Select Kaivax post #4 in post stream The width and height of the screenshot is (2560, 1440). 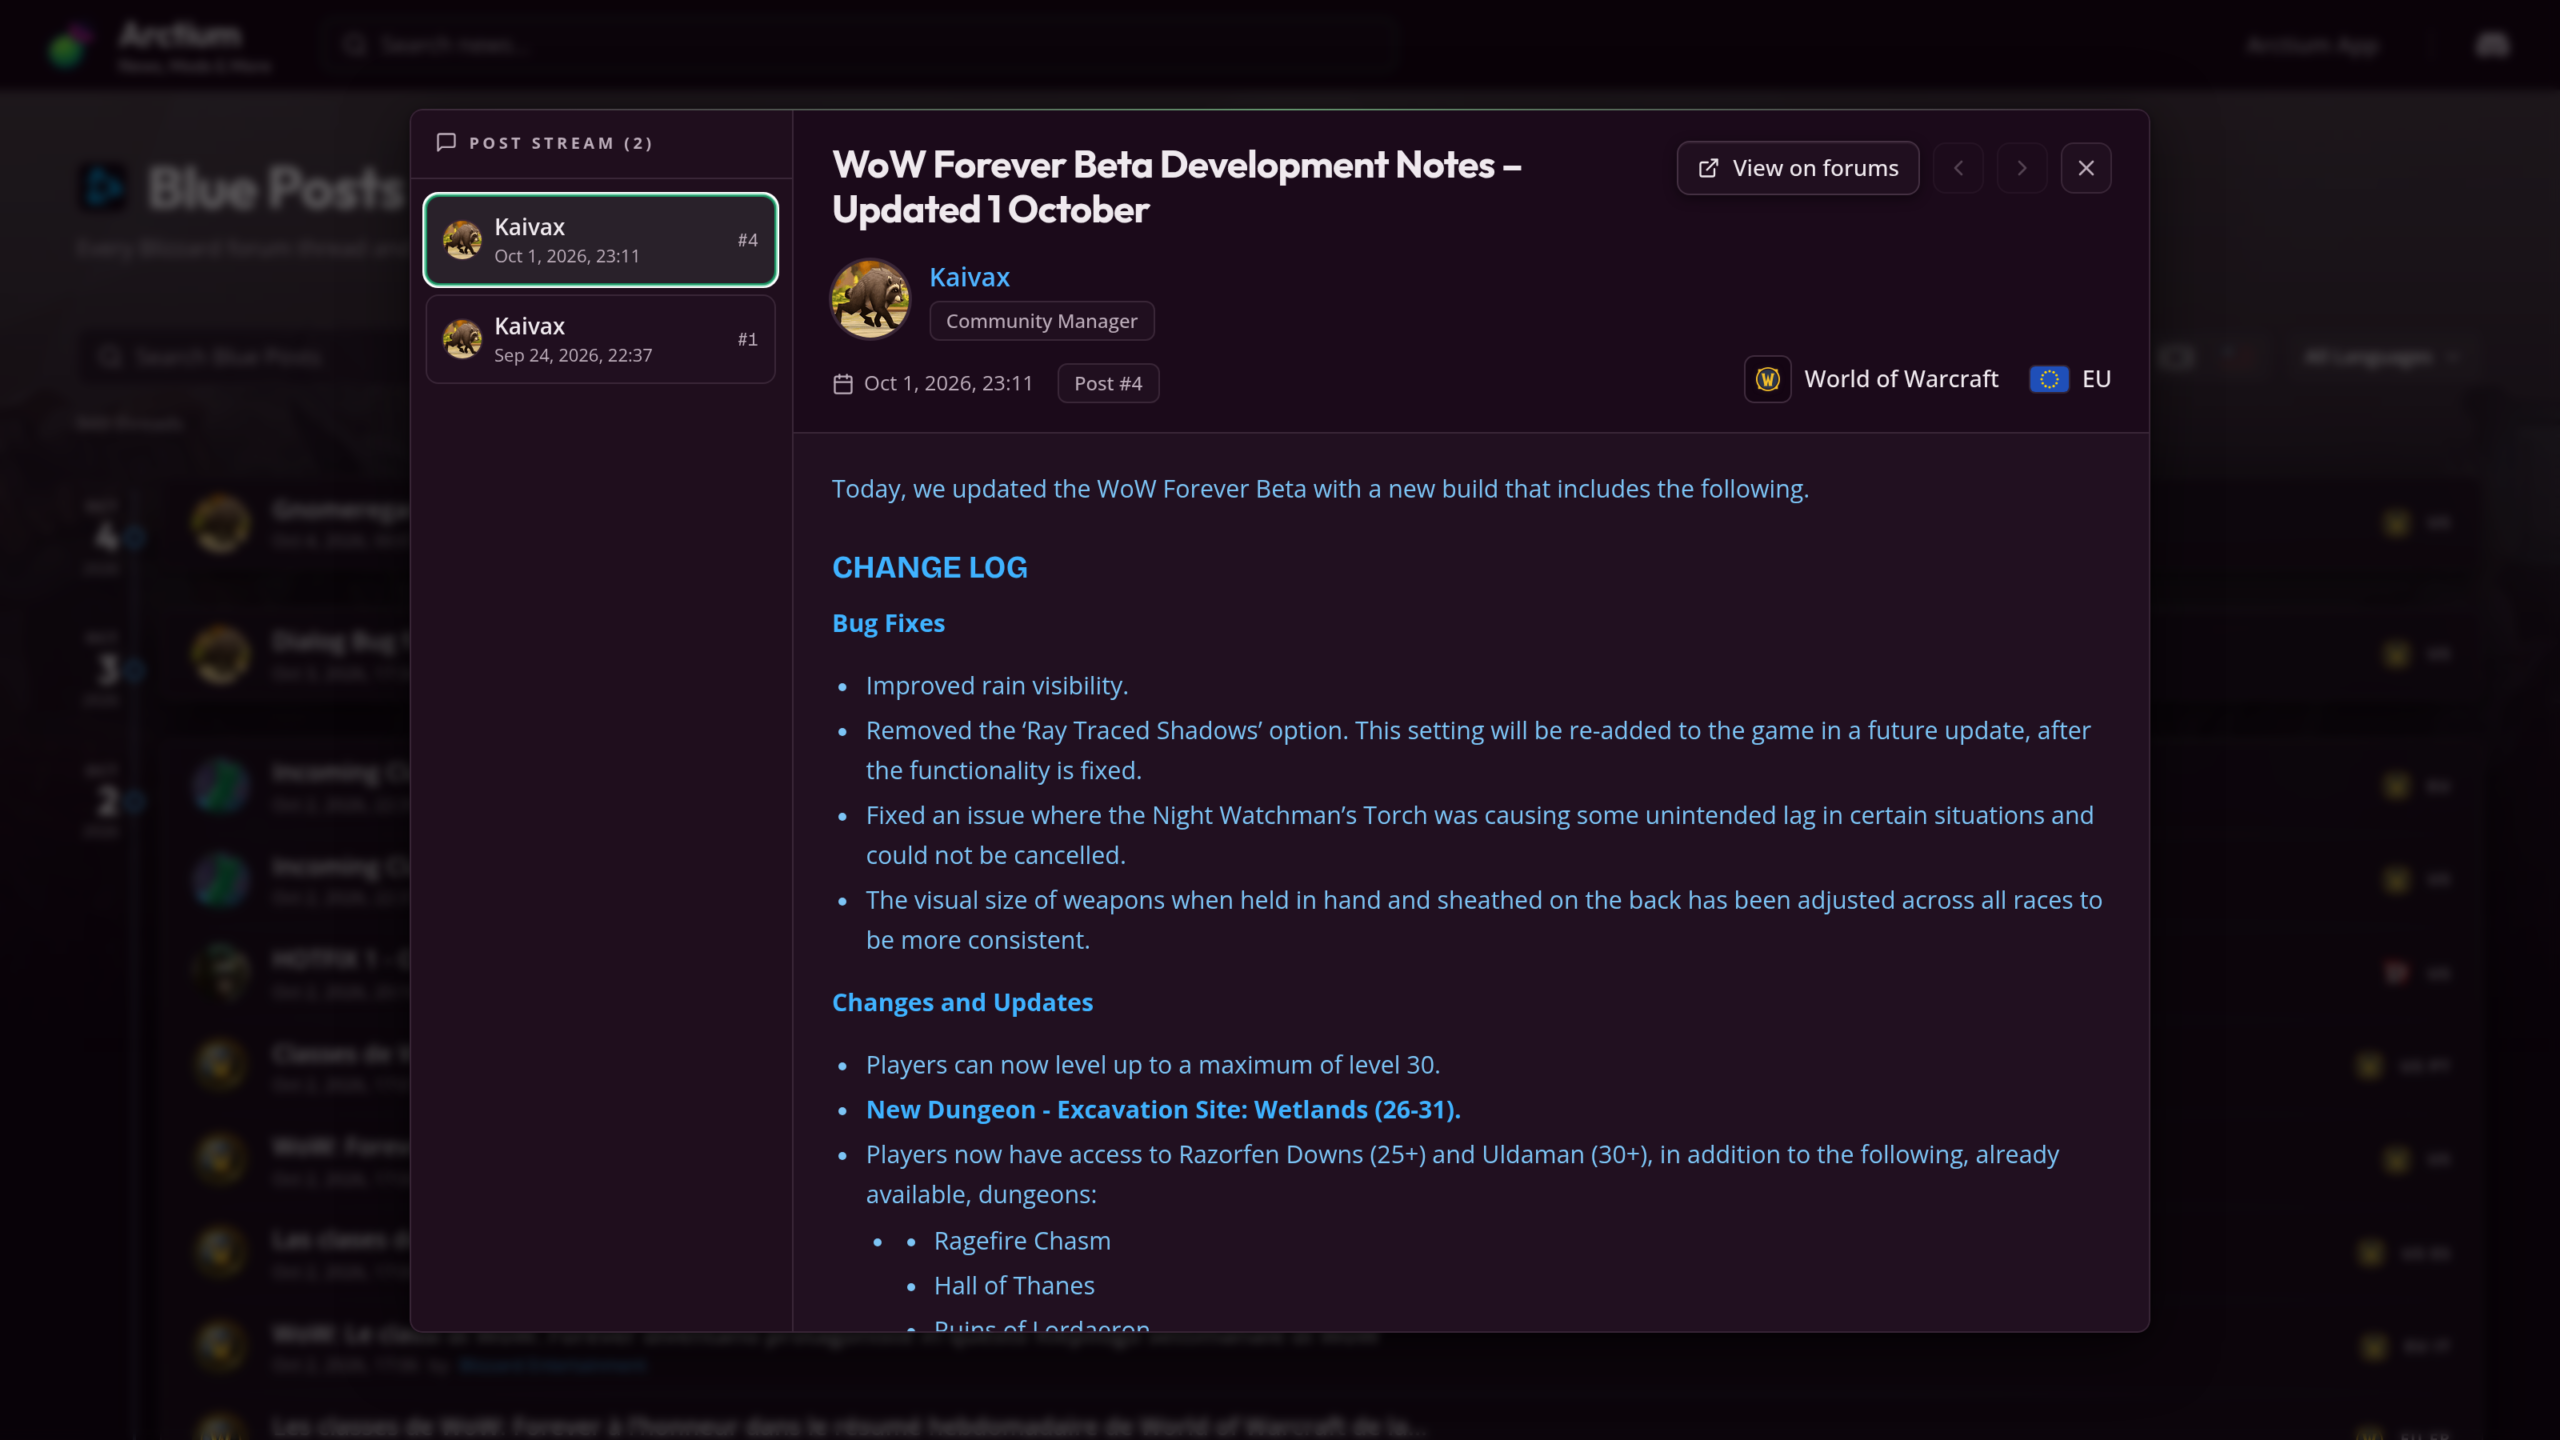(x=601, y=240)
